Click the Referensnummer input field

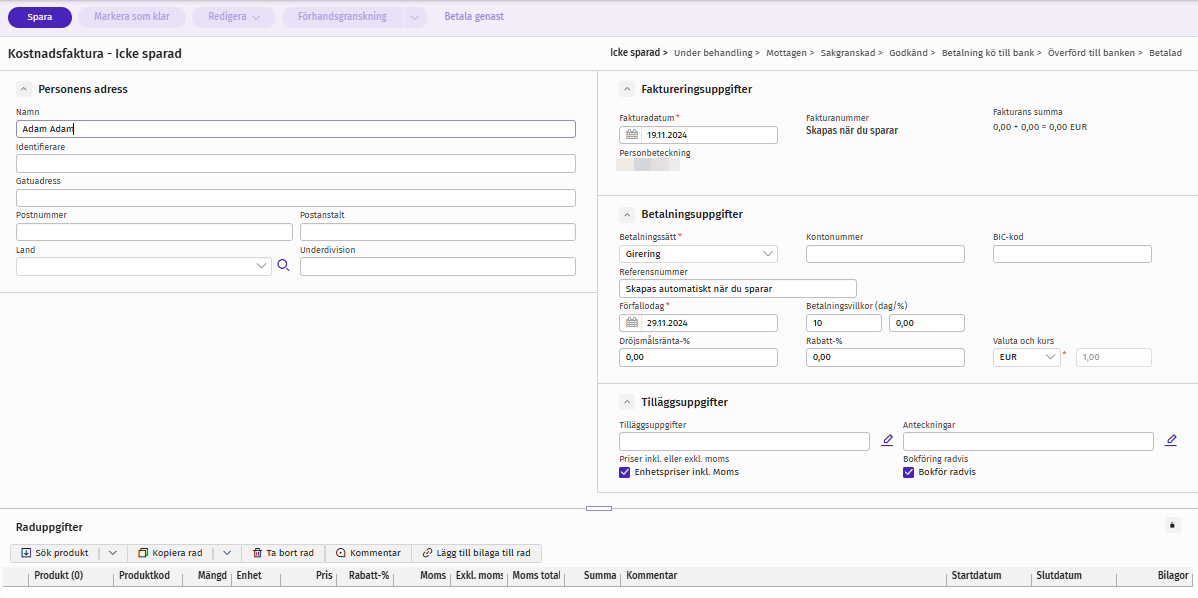[738, 288]
